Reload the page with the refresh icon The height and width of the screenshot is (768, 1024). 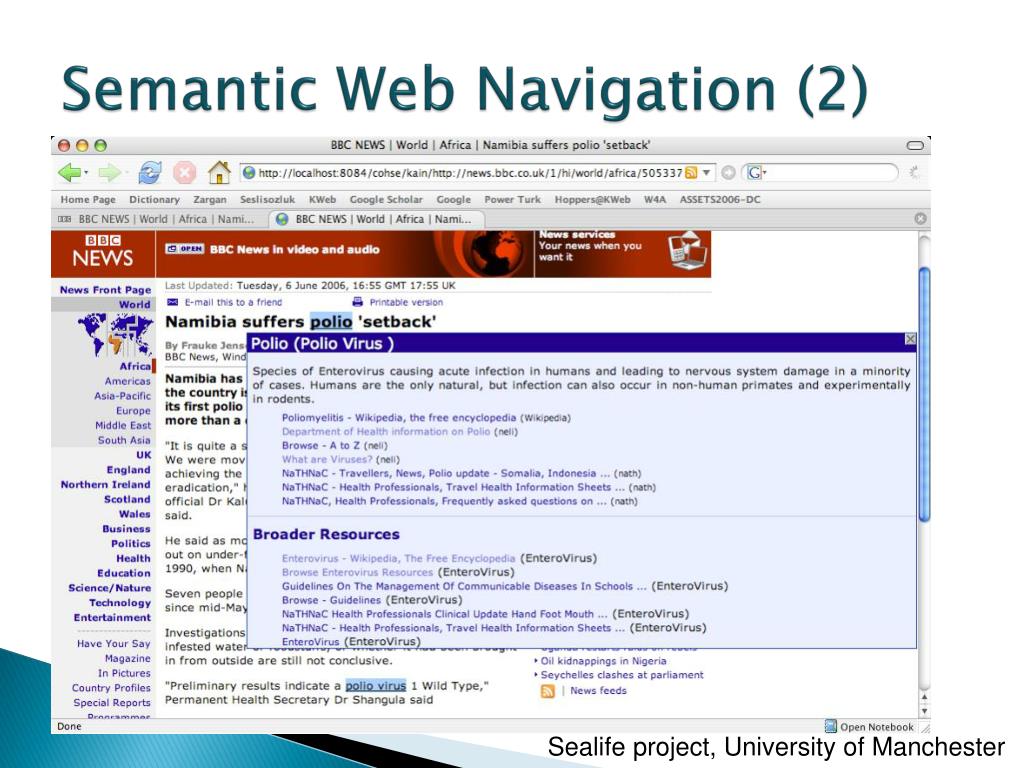point(150,173)
